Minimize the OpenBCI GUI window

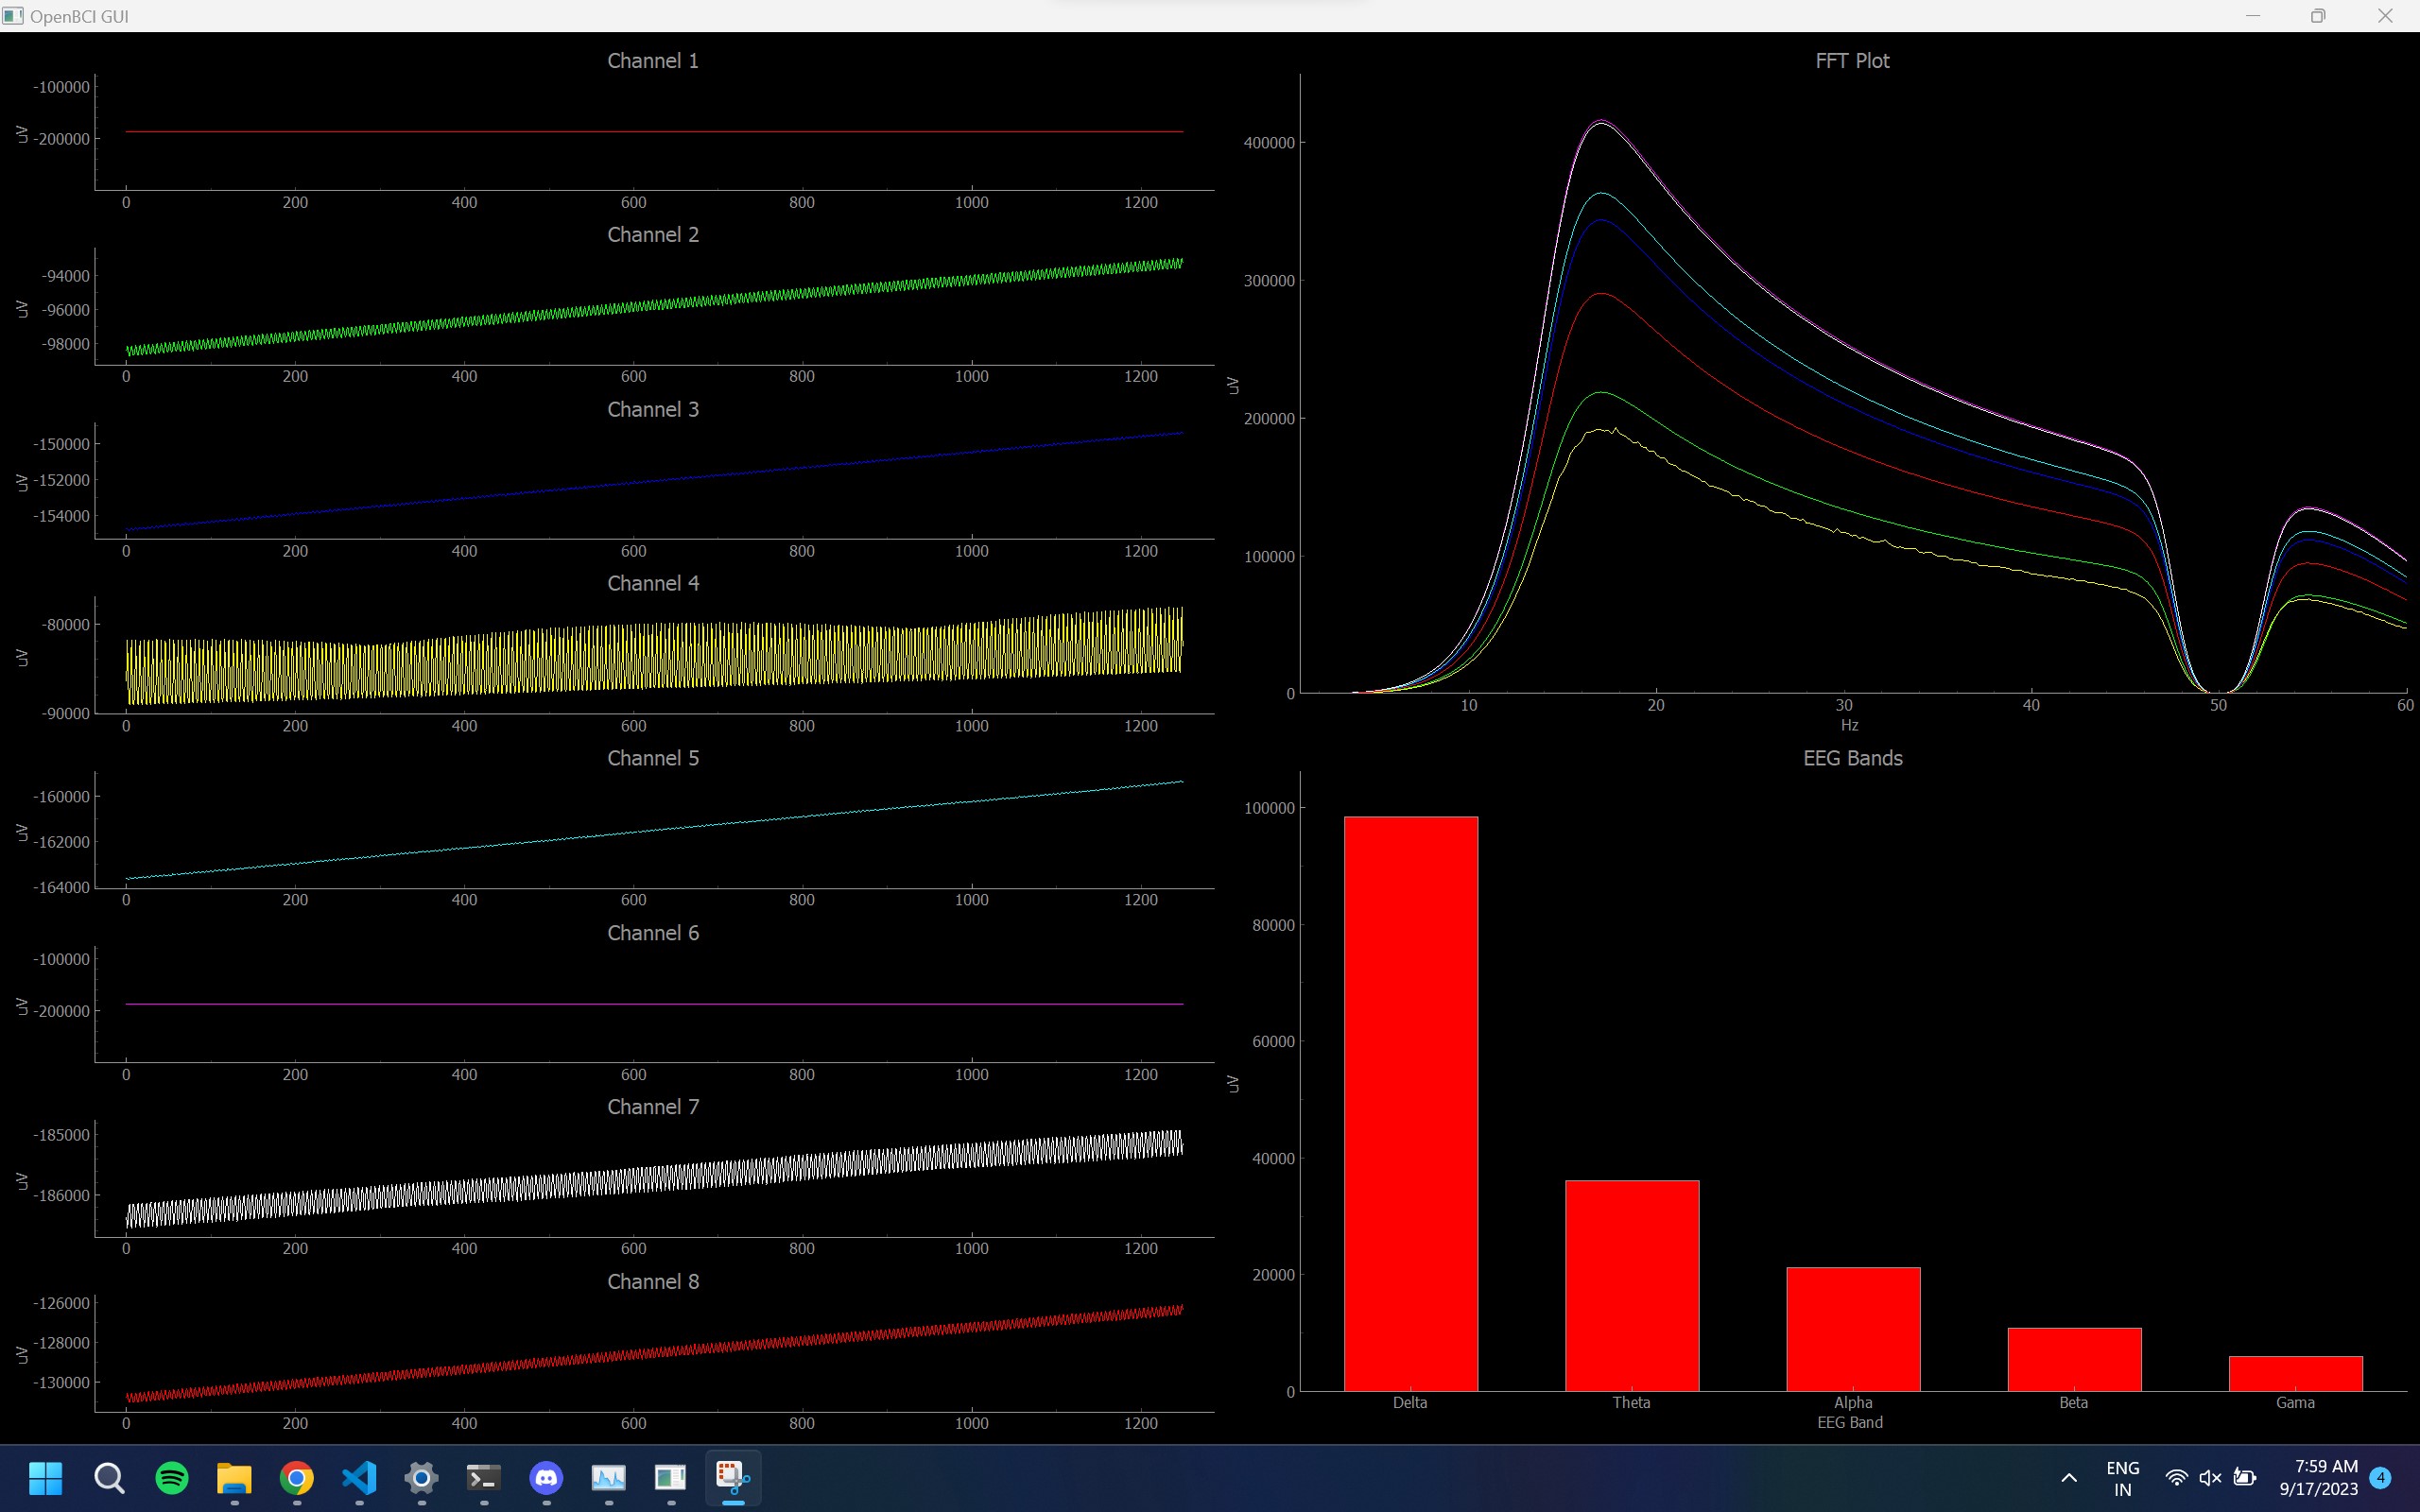tap(2252, 16)
